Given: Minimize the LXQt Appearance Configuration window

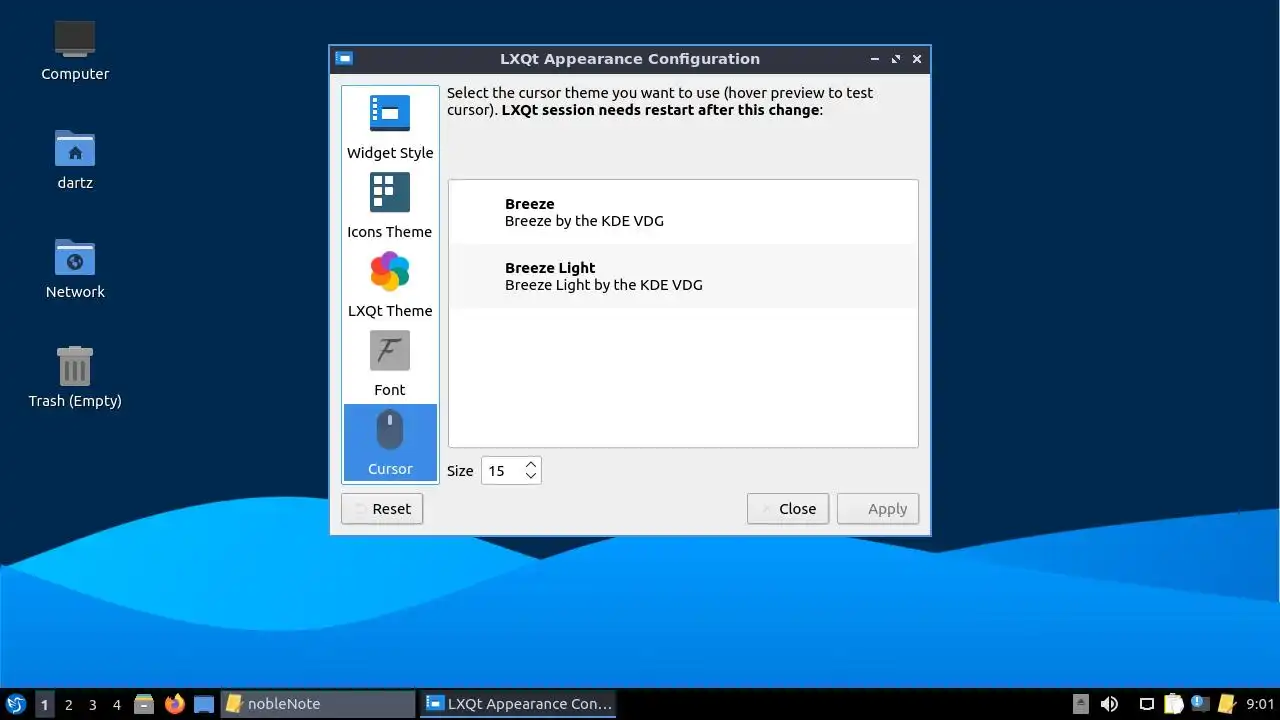Looking at the screenshot, I should pyautogui.click(x=875, y=59).
